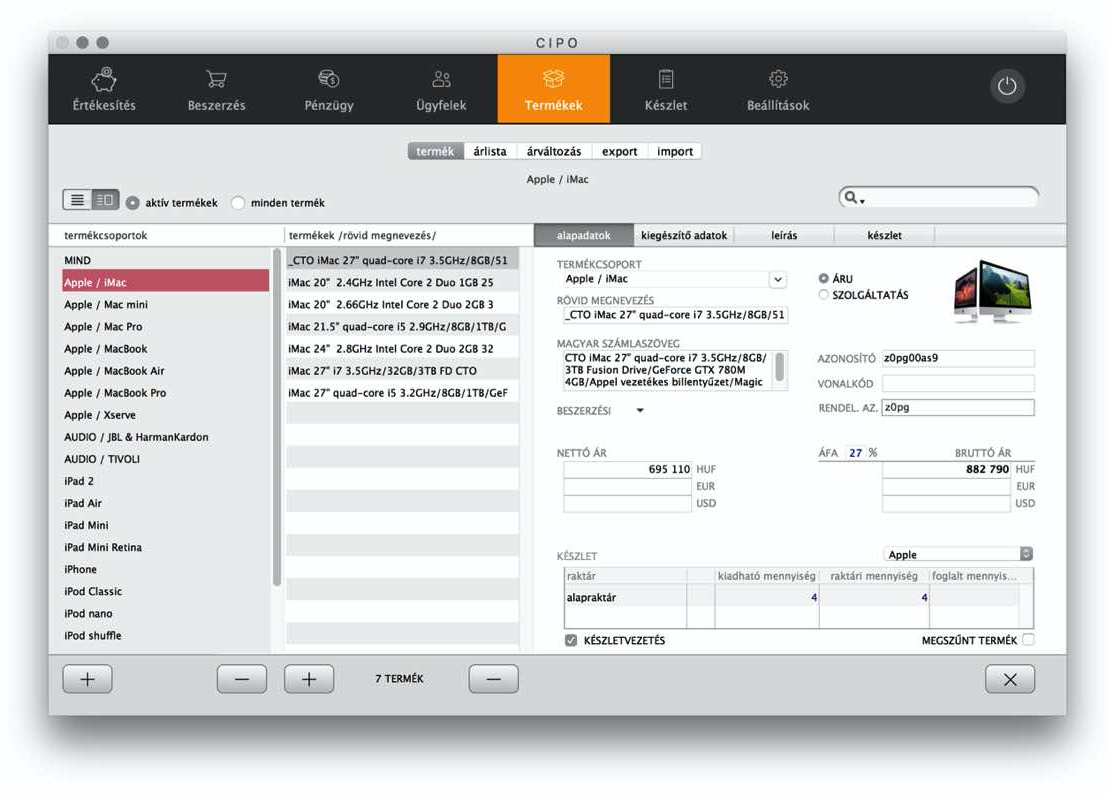Select the aktív termékek radio button
The height and width of the screenshot is (796, 1108).
tap(132, 203)
